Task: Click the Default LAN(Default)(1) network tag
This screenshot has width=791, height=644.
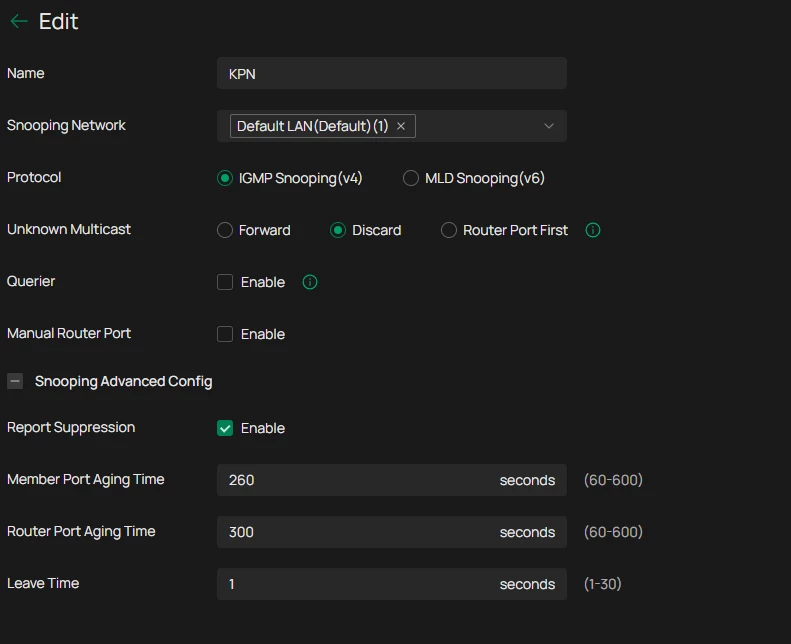Action: (312, 126)
